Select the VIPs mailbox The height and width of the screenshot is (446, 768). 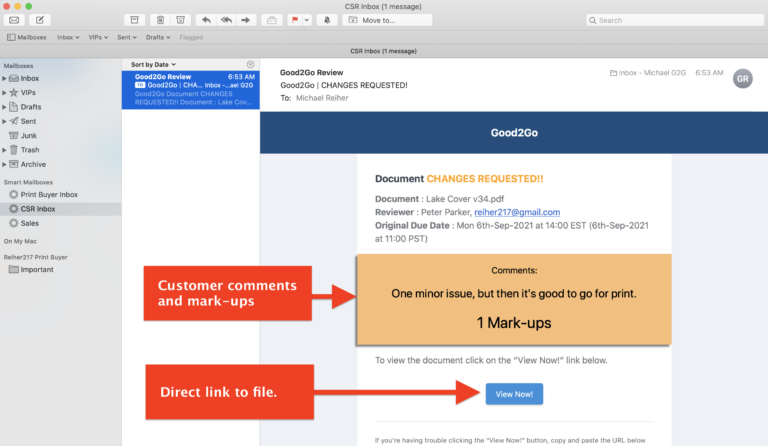click(x=28, y=93)
